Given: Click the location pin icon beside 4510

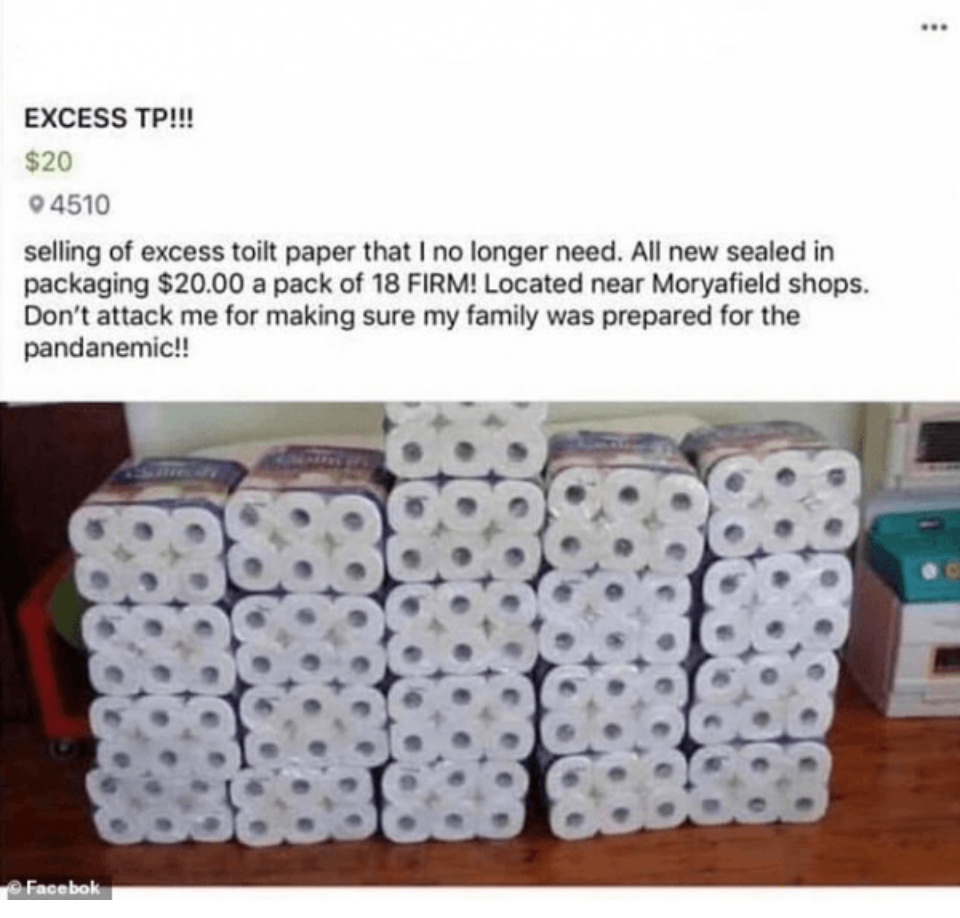Looking at the screenshot, I should coord(37,204).
